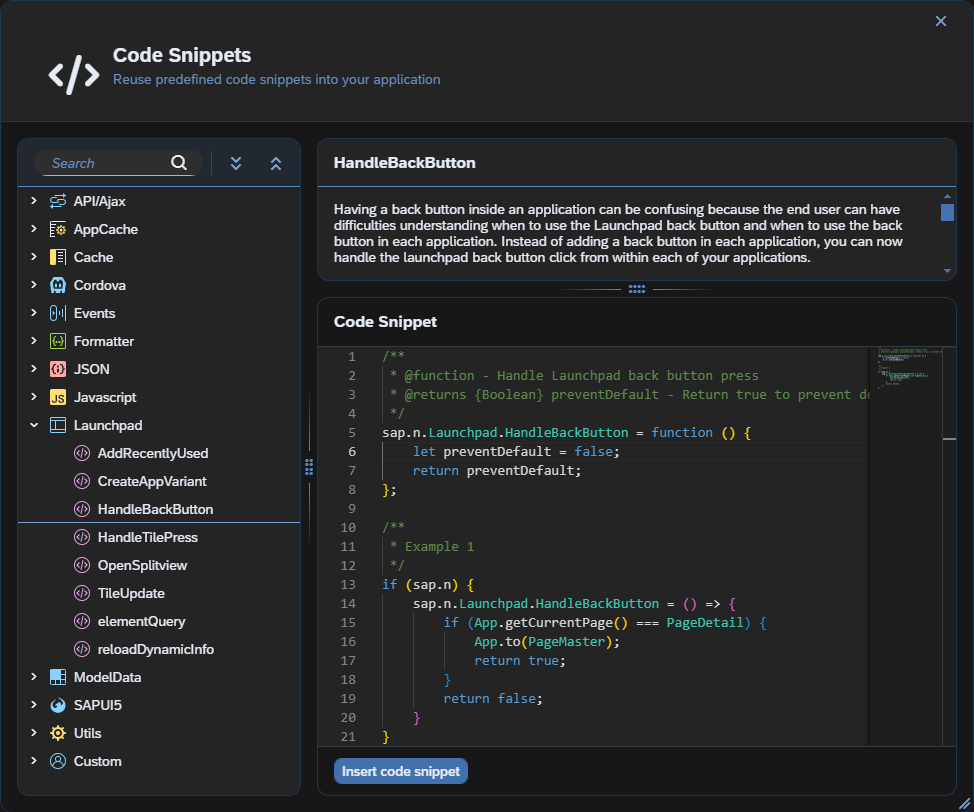Screen dimensions: 974x812
Task: Click the description scroll-up arrow
Action: pos(947,196)
